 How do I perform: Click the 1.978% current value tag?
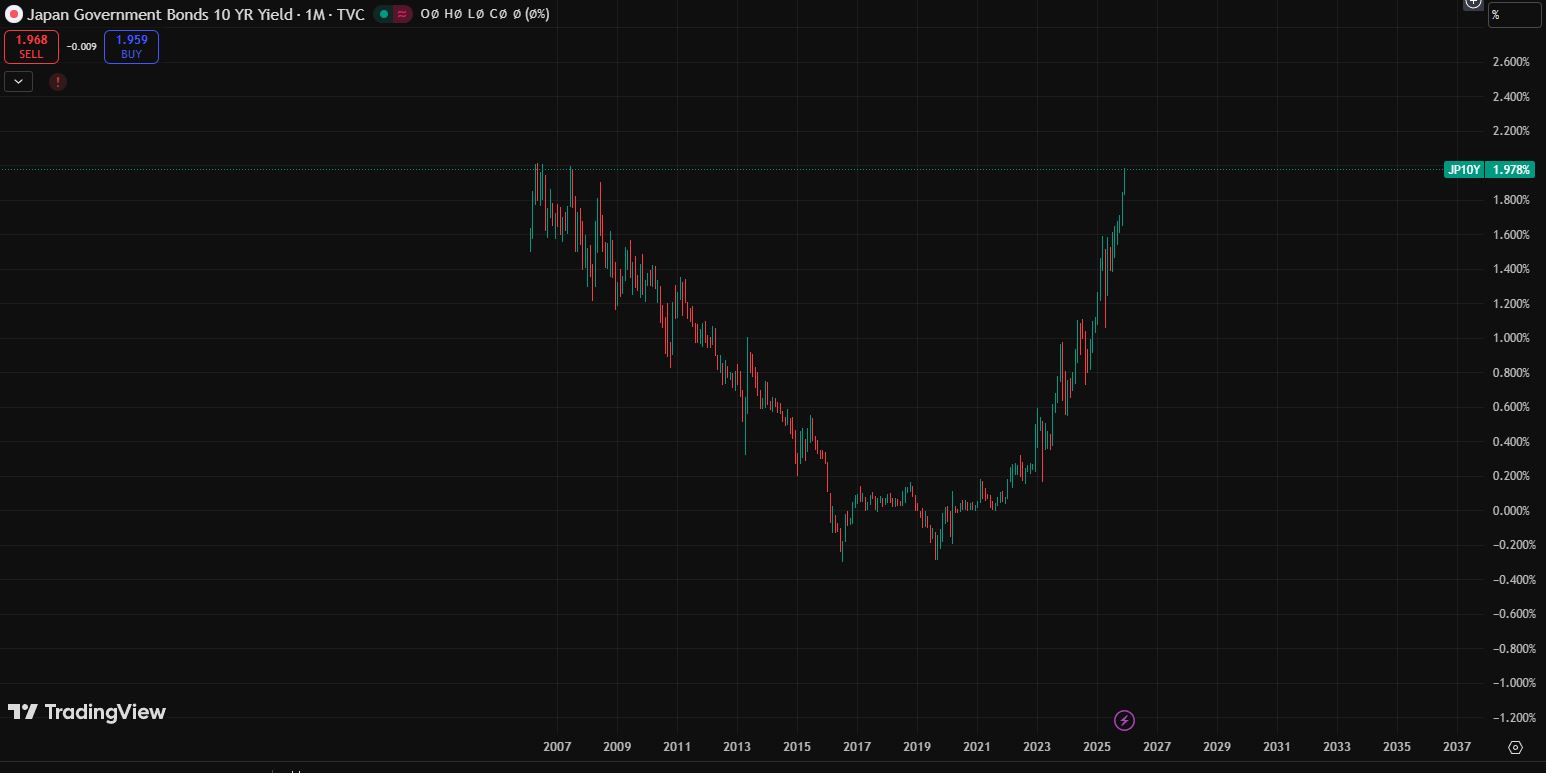pos(1510,170)
